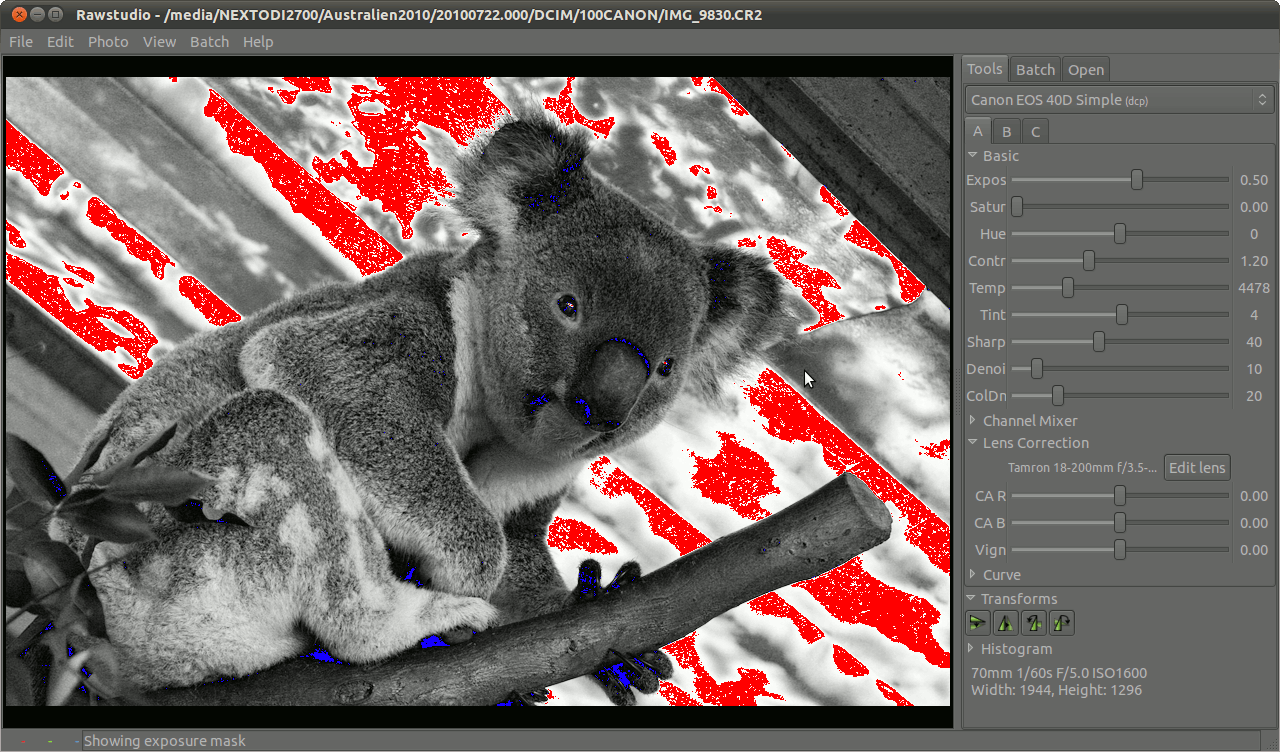Screen dimensions: 1280x752
Task: Click the Tint value 4
Action: click(x=1254, y=315)
